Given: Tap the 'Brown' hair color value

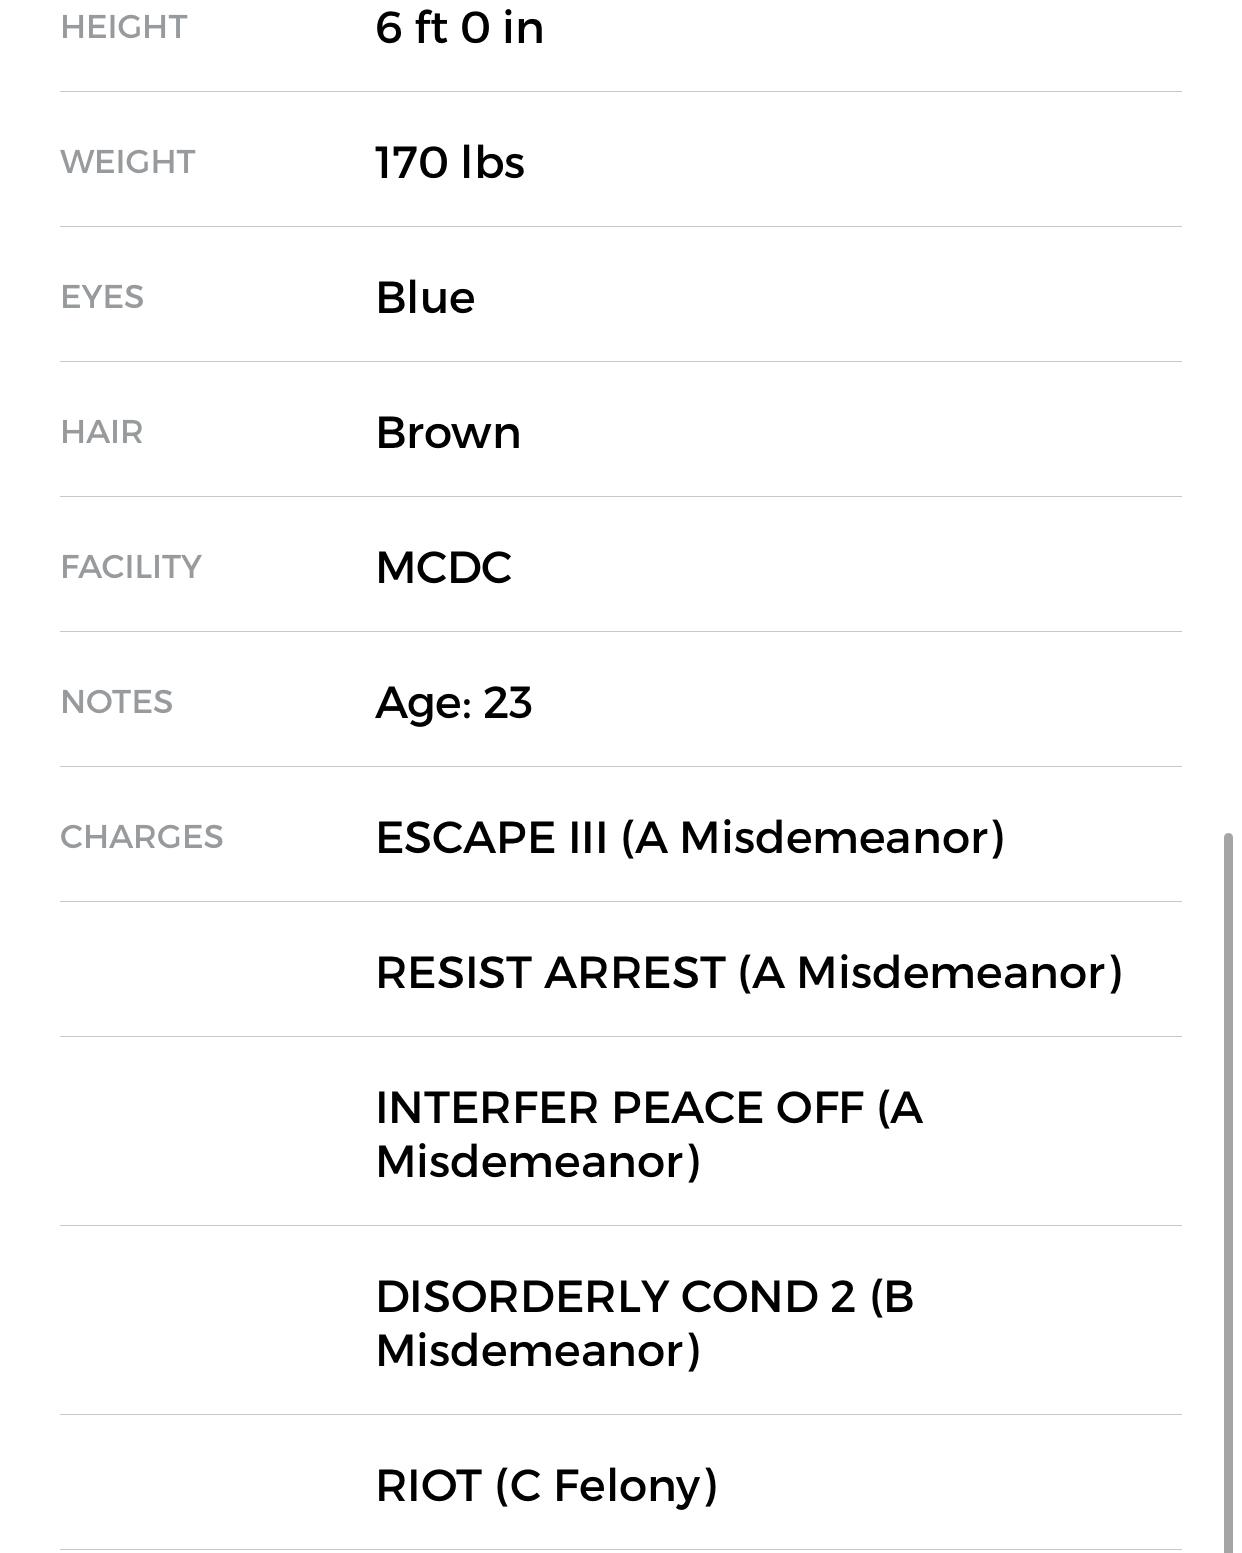Looking at the screenshot, I should (x=448, y=433).
